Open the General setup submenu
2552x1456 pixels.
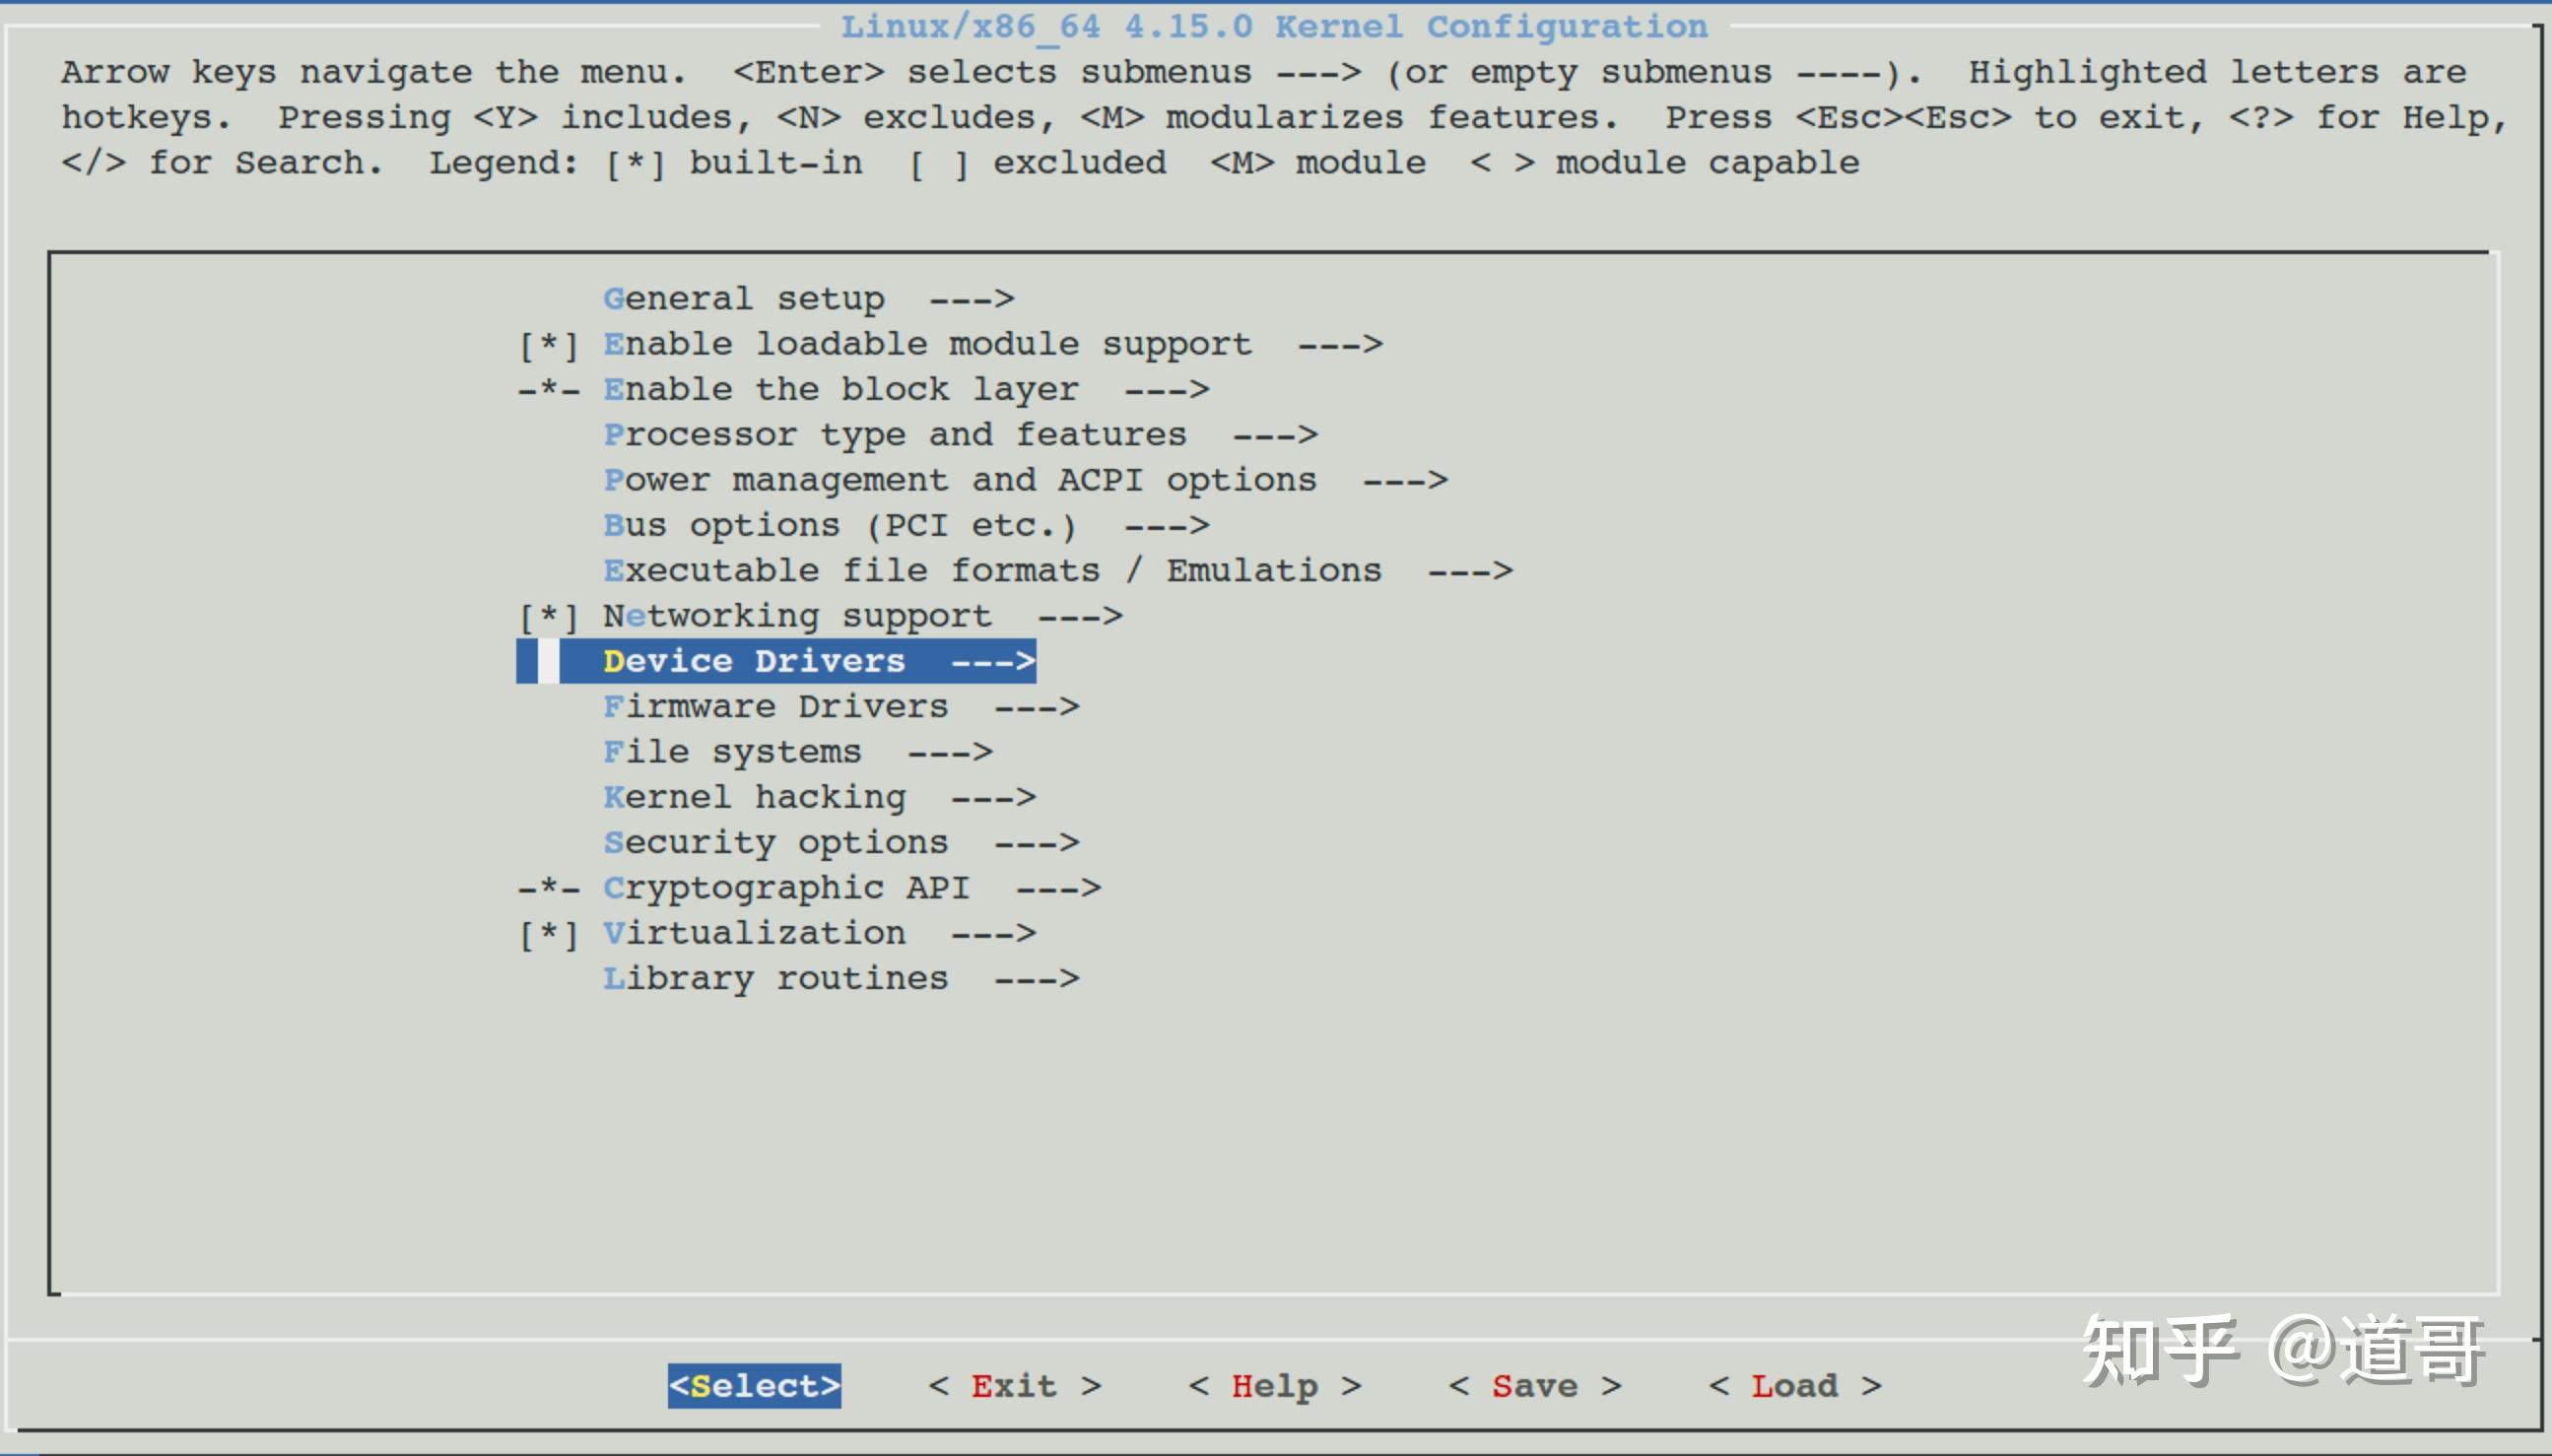point(745,297)
